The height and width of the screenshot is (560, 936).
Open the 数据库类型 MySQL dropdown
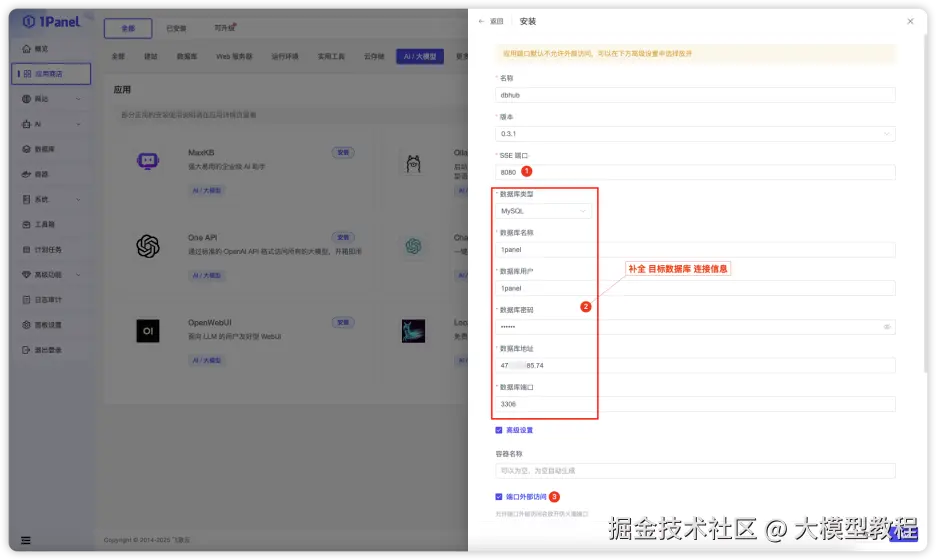543,211
